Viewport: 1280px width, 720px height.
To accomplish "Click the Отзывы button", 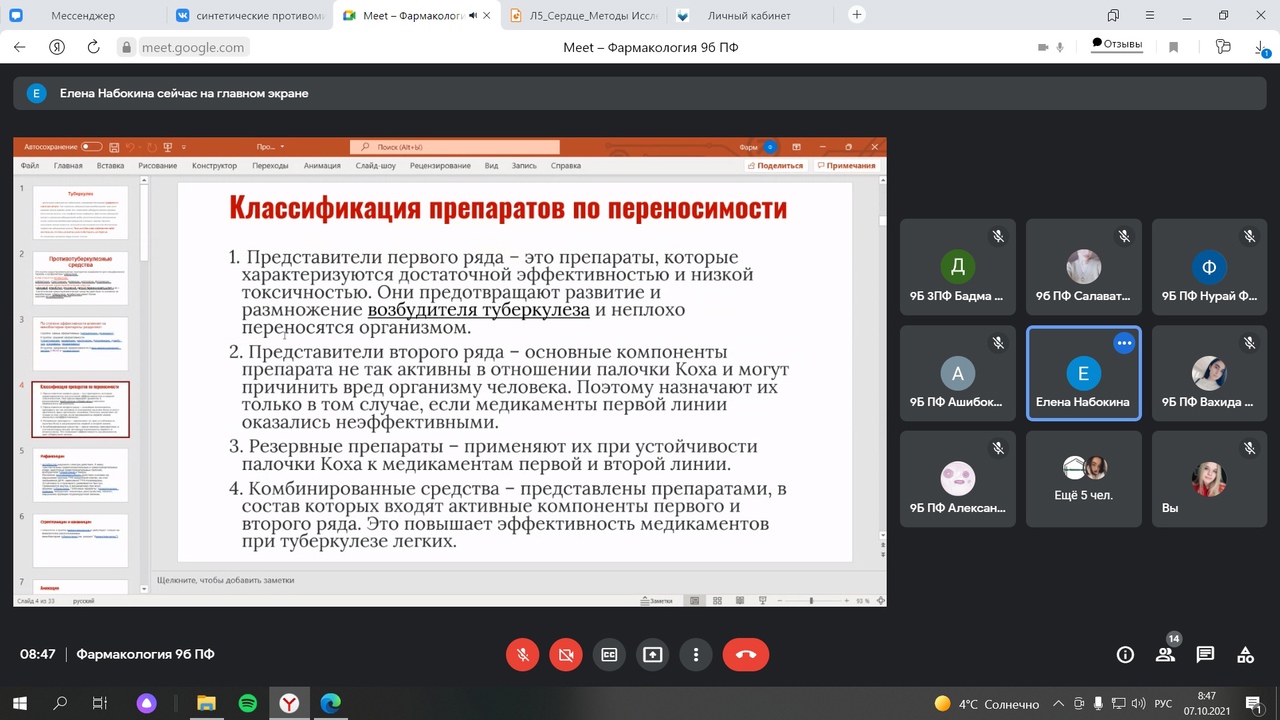I will (1117, 44).
